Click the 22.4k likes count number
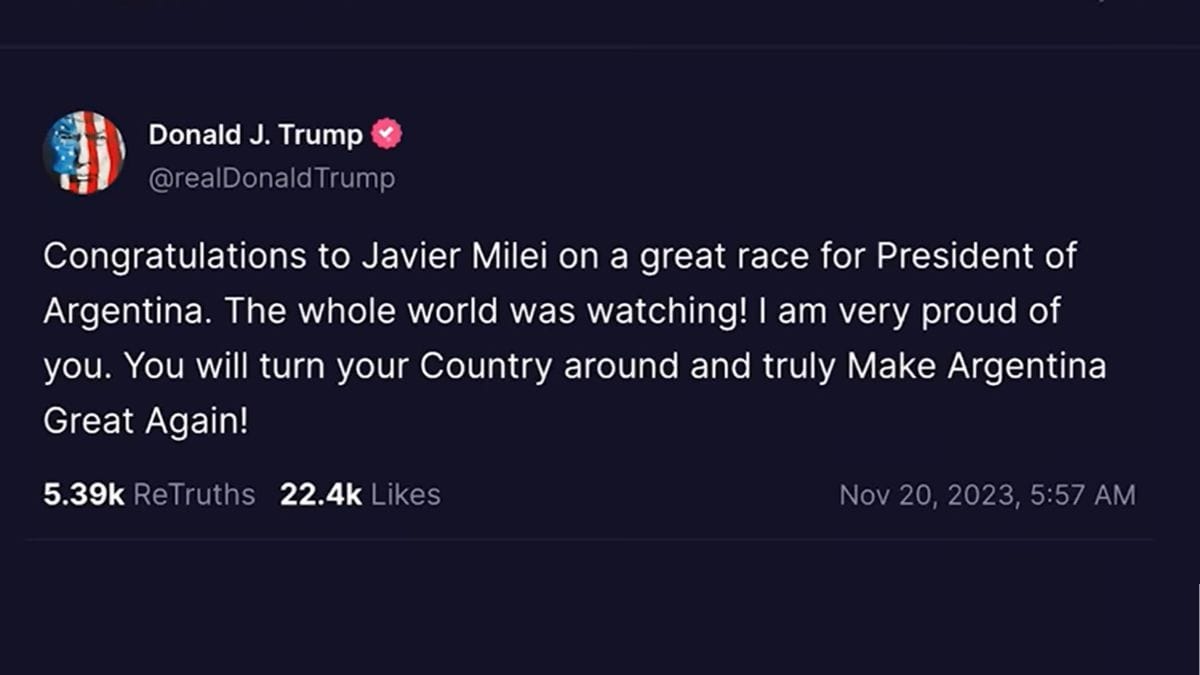1200x675 pixels. [x=320, y=494]
